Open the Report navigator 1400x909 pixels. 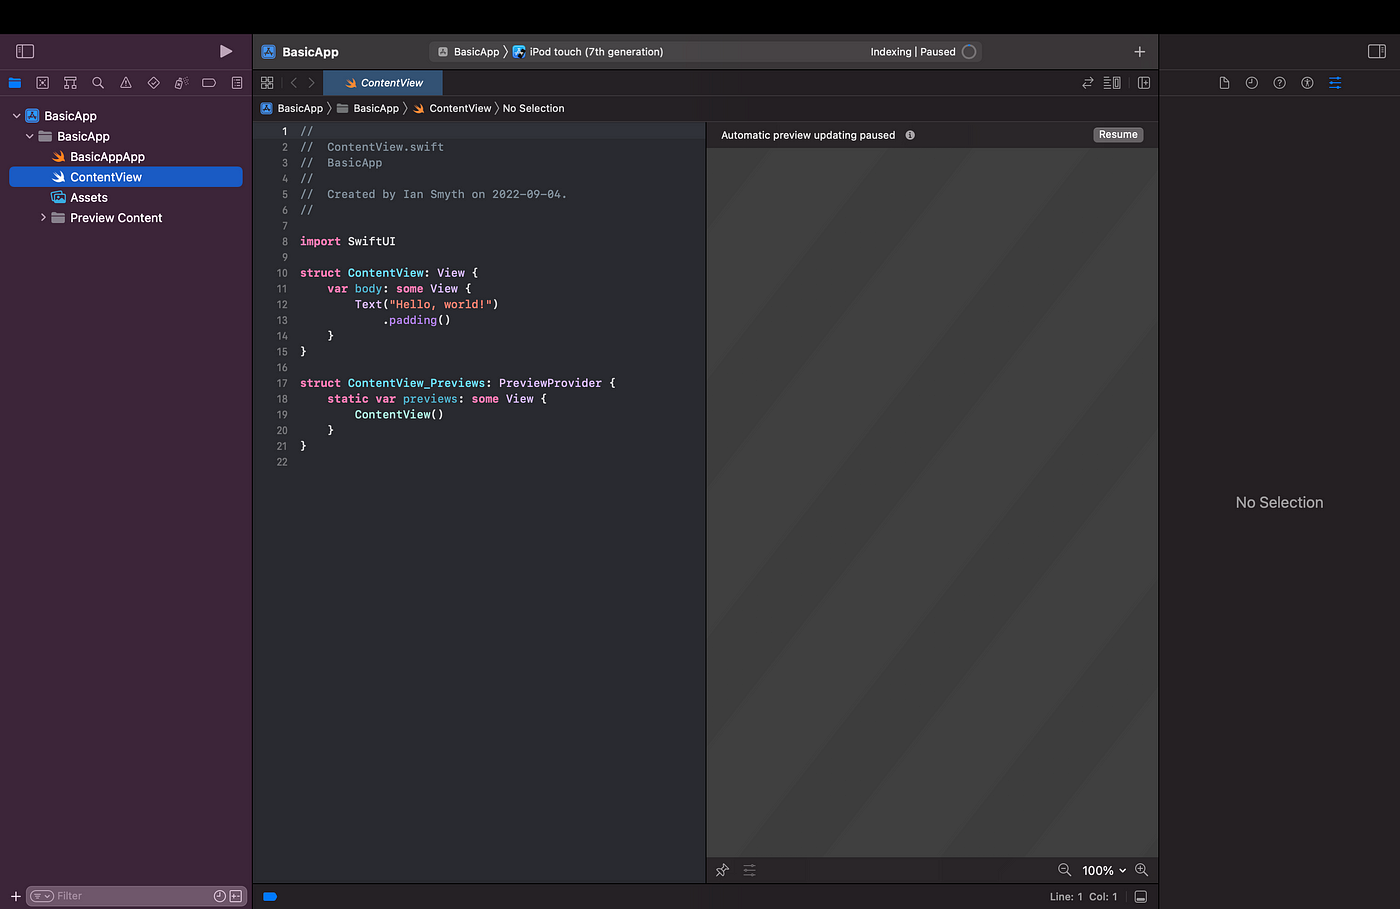237,83
